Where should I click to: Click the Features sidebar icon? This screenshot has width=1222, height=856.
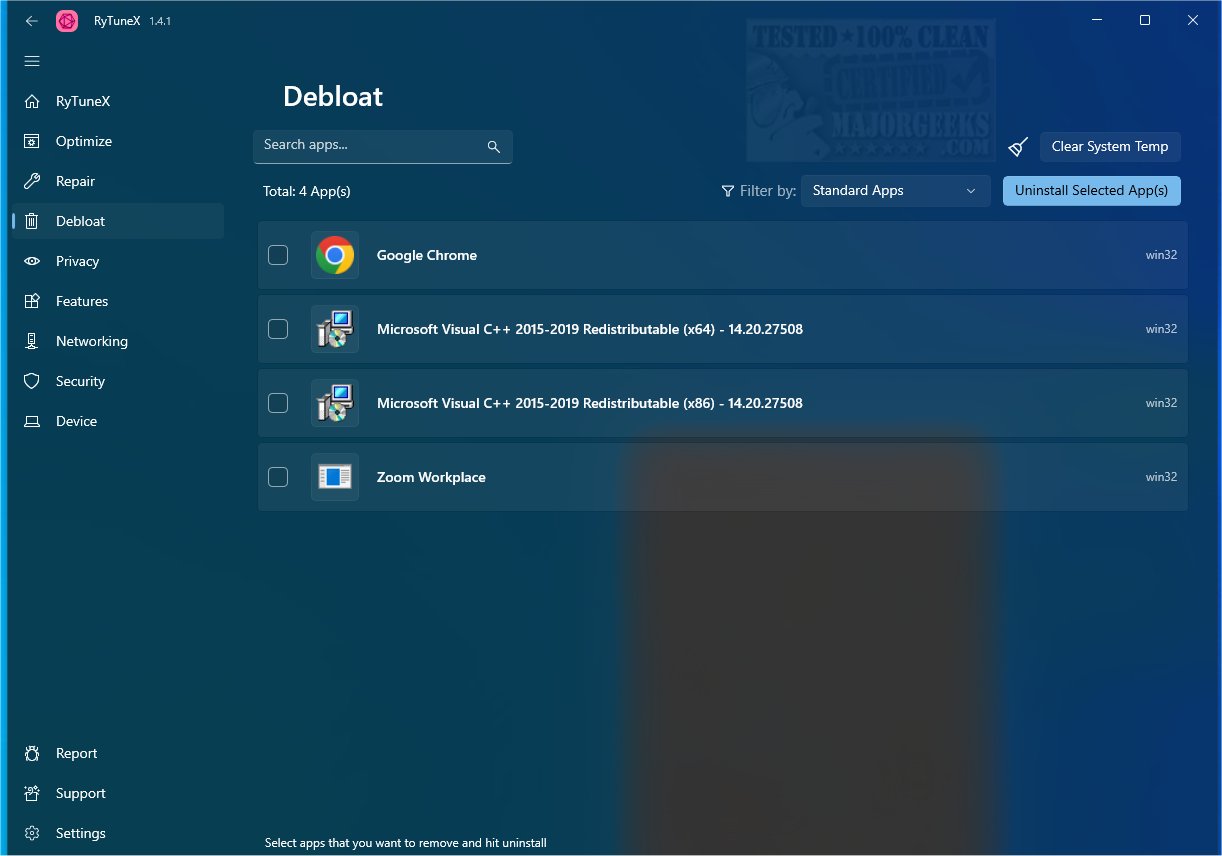(32, 302)
